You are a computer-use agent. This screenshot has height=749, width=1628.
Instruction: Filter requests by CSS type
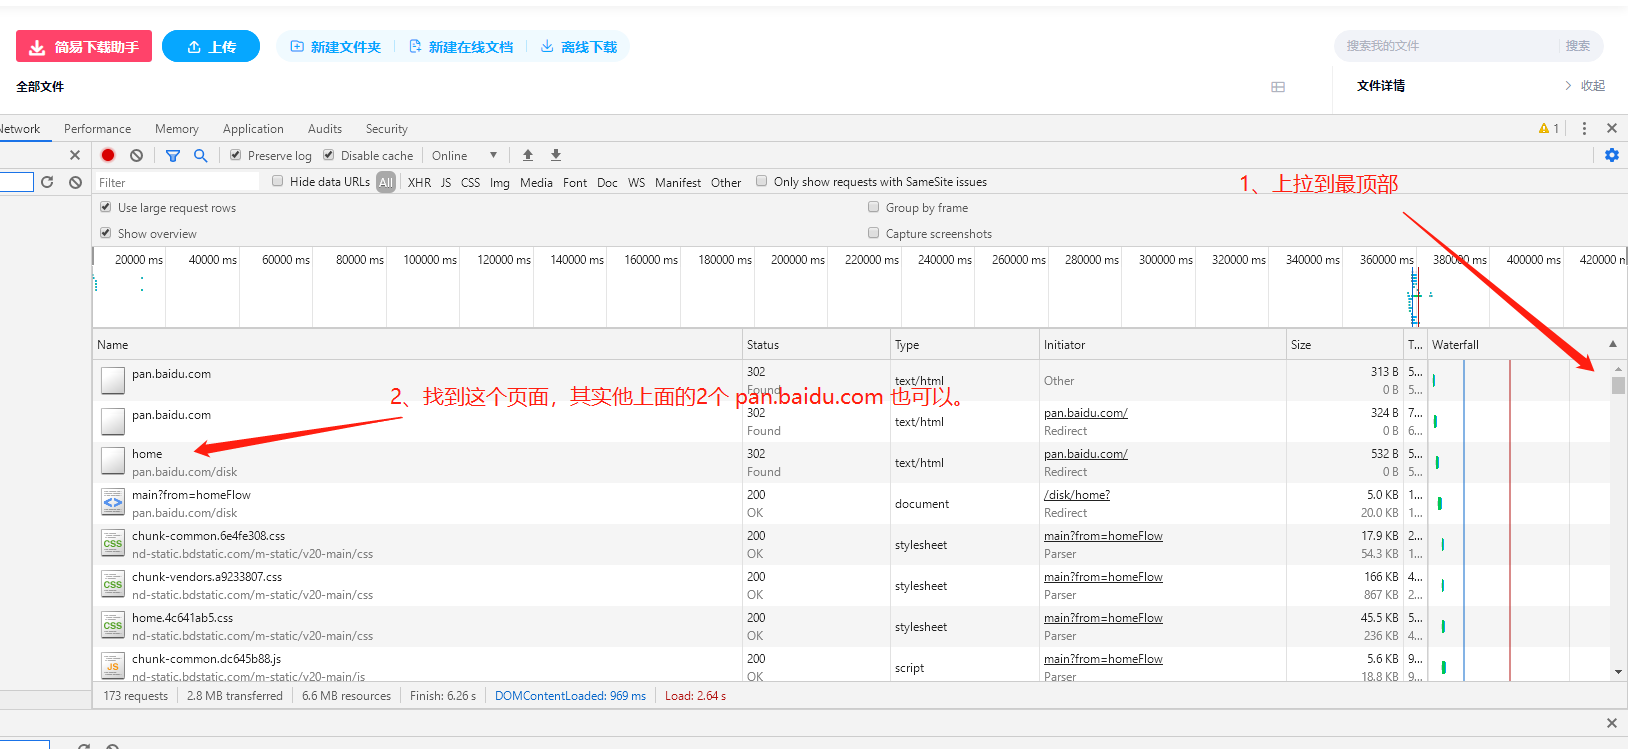[470, 182]
